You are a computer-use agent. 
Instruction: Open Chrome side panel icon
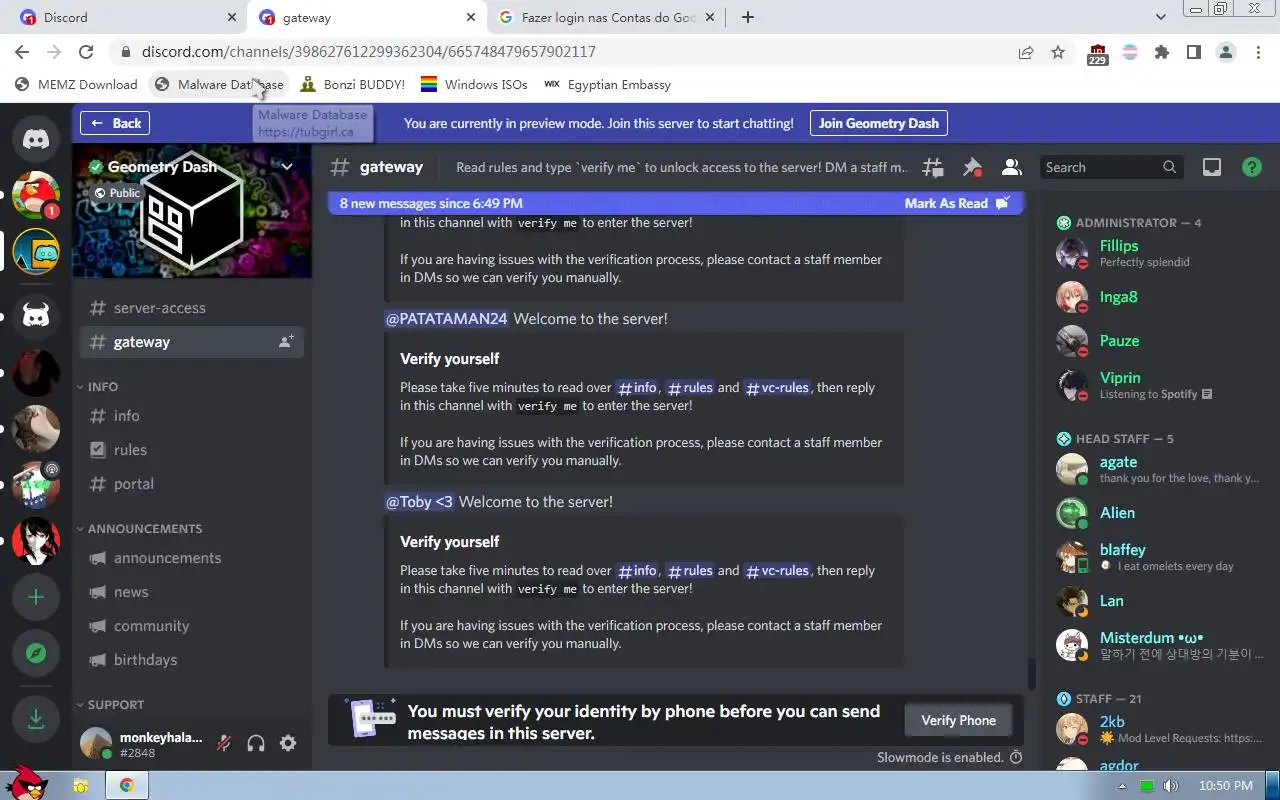pyautogui.click(x=1193, y=52)
